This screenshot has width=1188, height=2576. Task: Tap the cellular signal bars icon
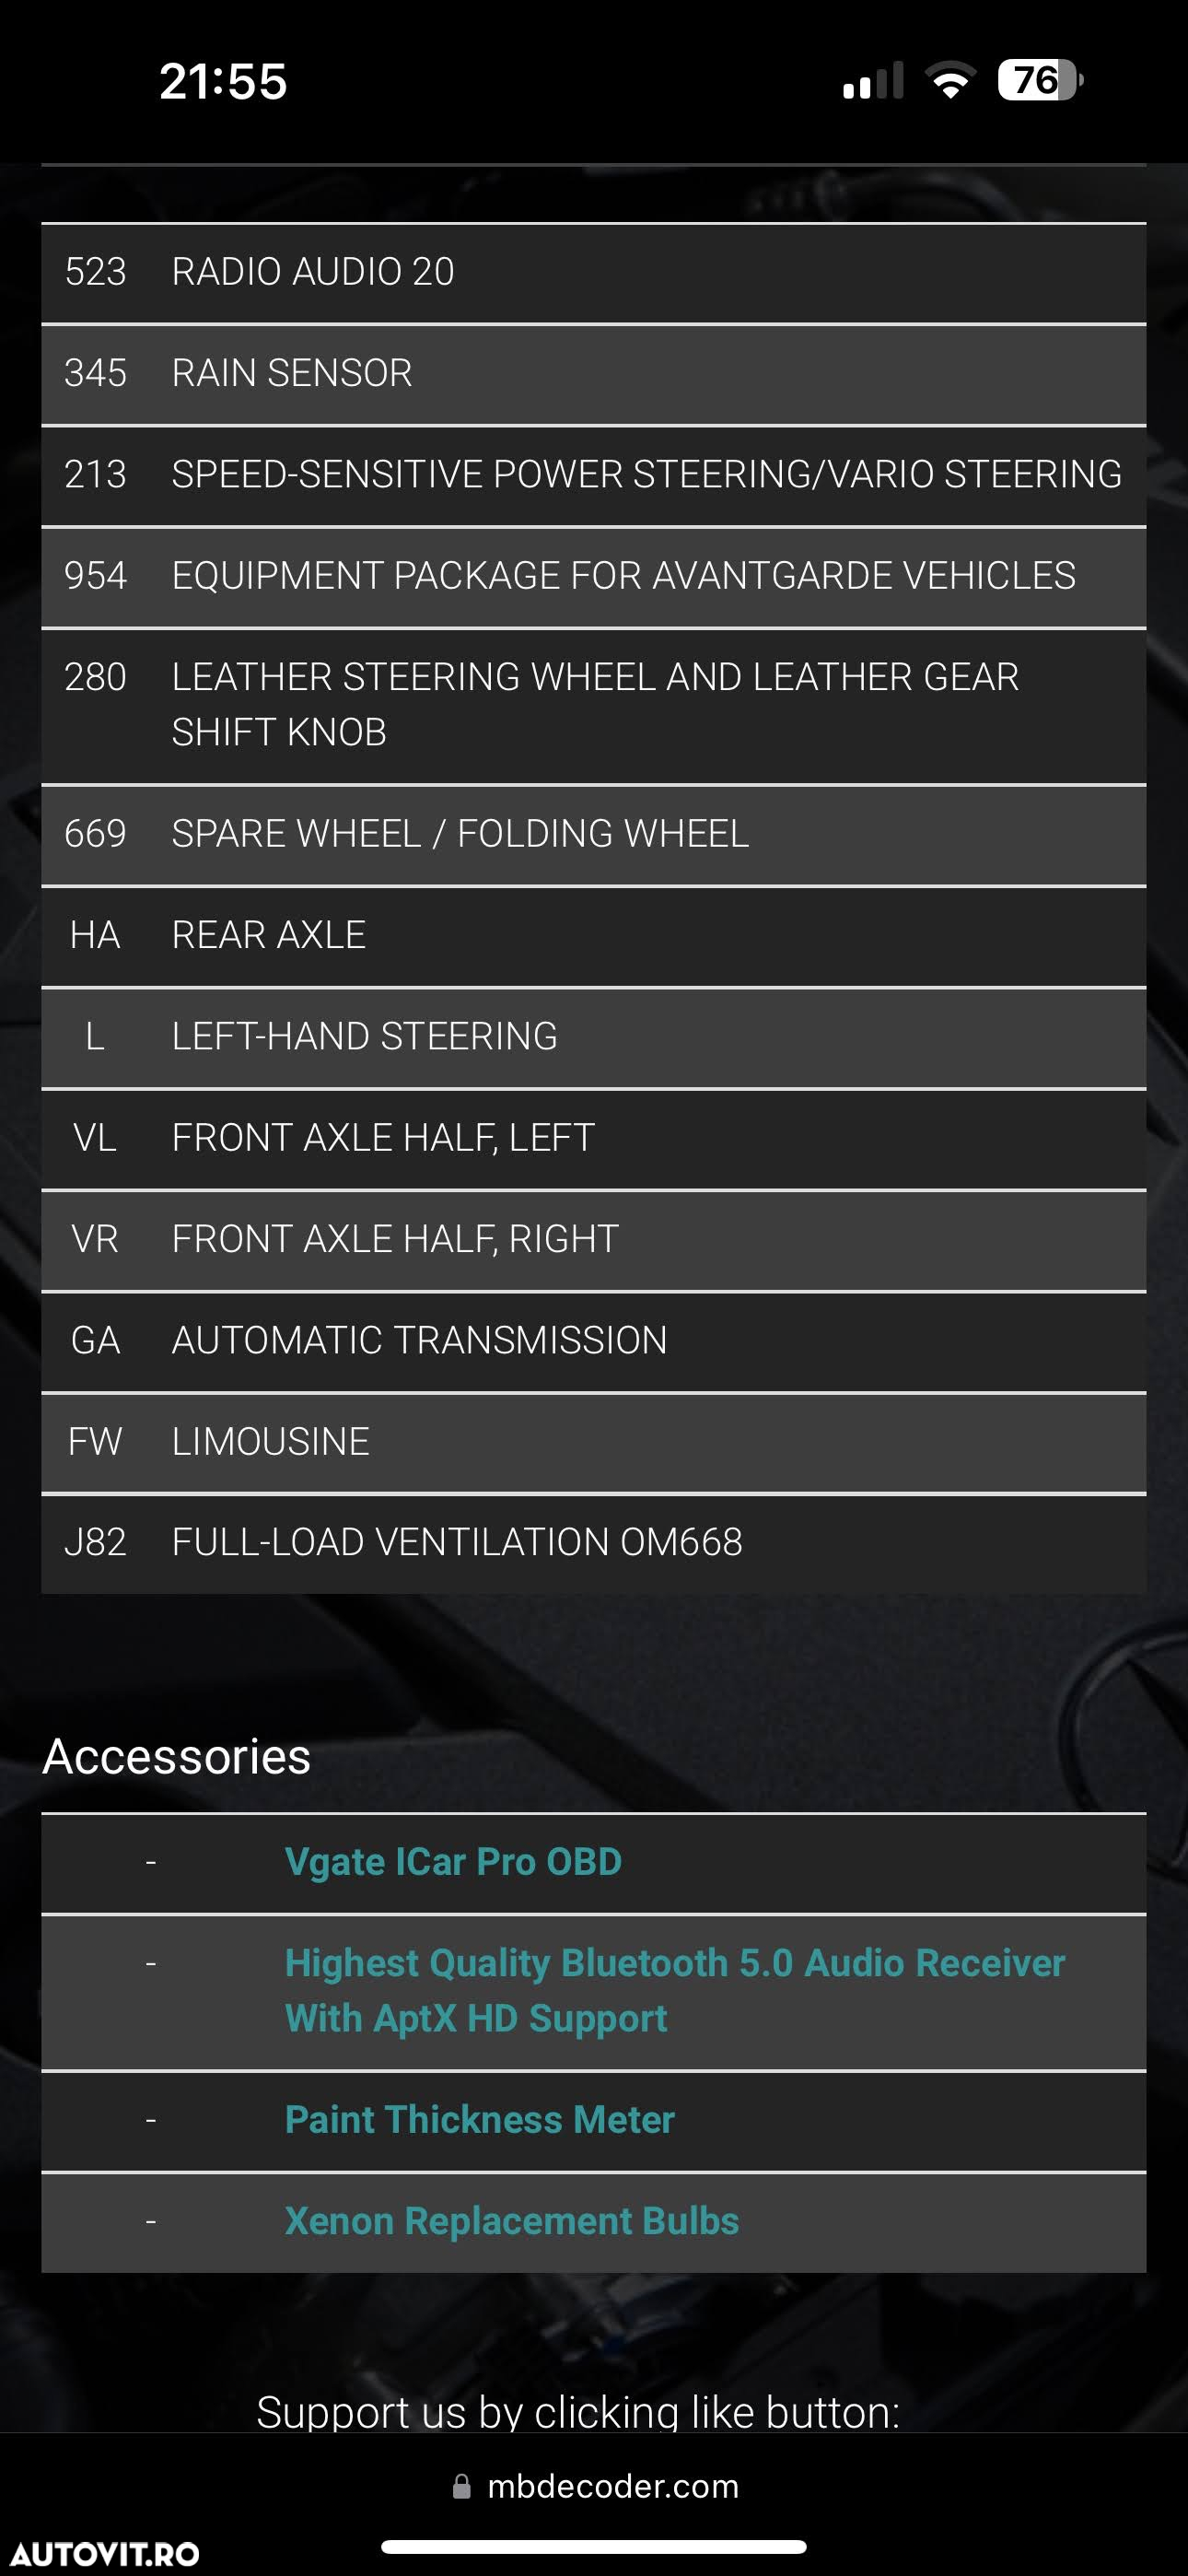click(873, 80)
